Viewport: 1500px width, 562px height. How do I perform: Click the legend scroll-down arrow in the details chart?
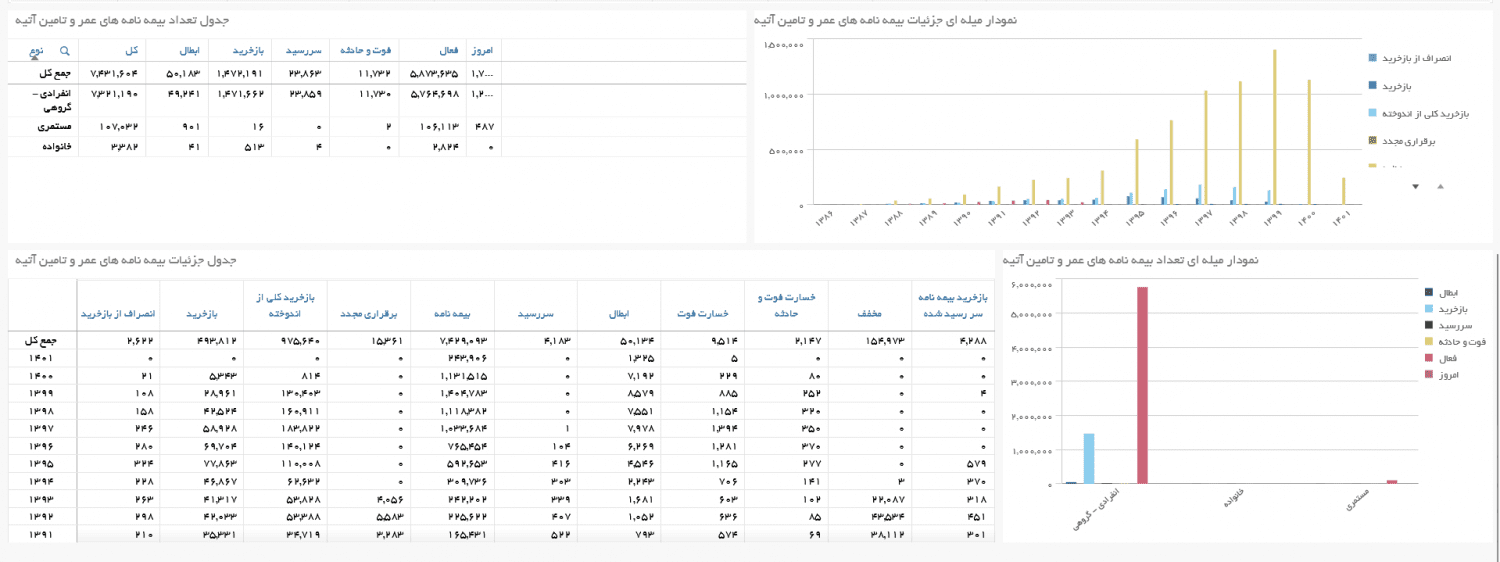click(x=1415, y=186)
